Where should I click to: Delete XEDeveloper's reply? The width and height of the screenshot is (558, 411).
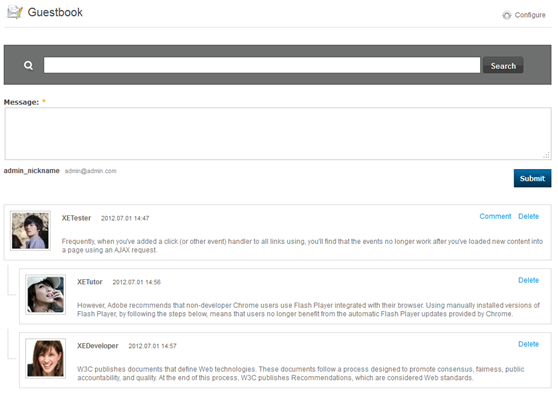click(x=528, y=344)
